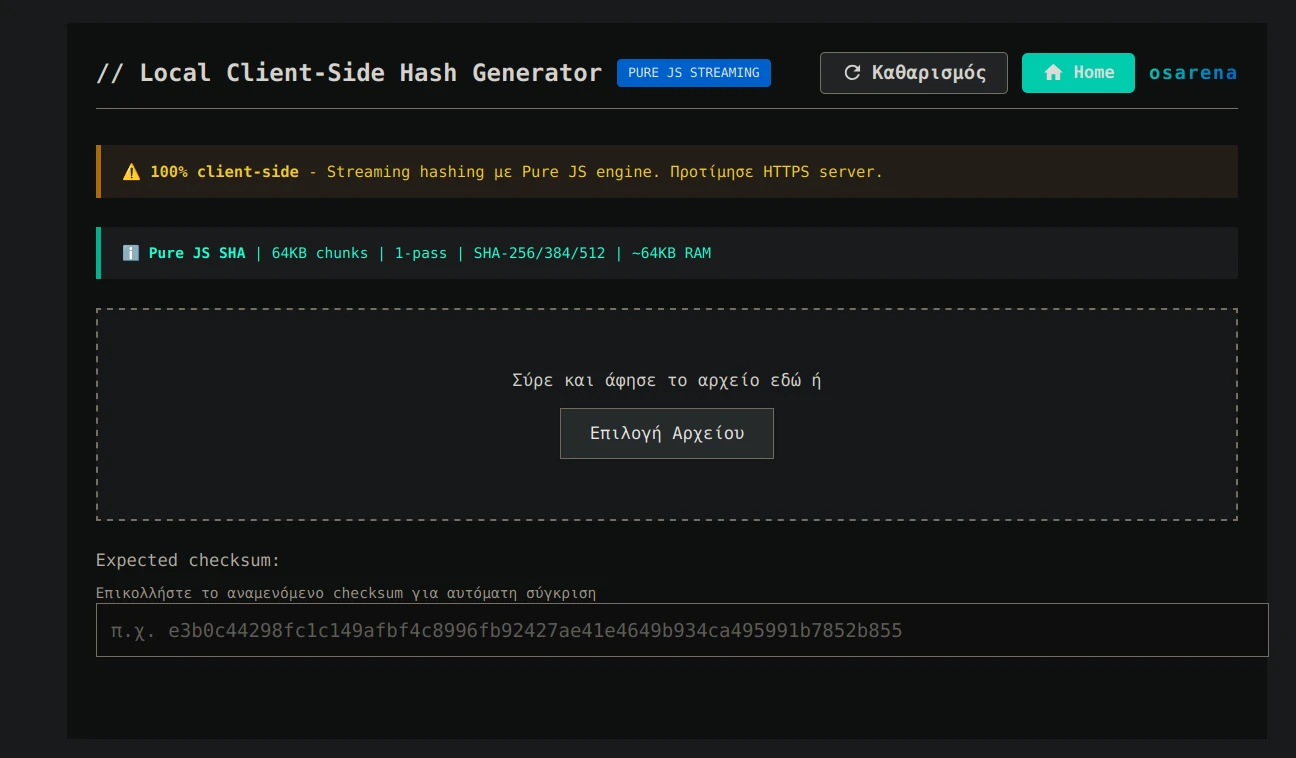1296x758 pixels.
Task: Click the yellow warning triangle icon
Action: (132, 172)
